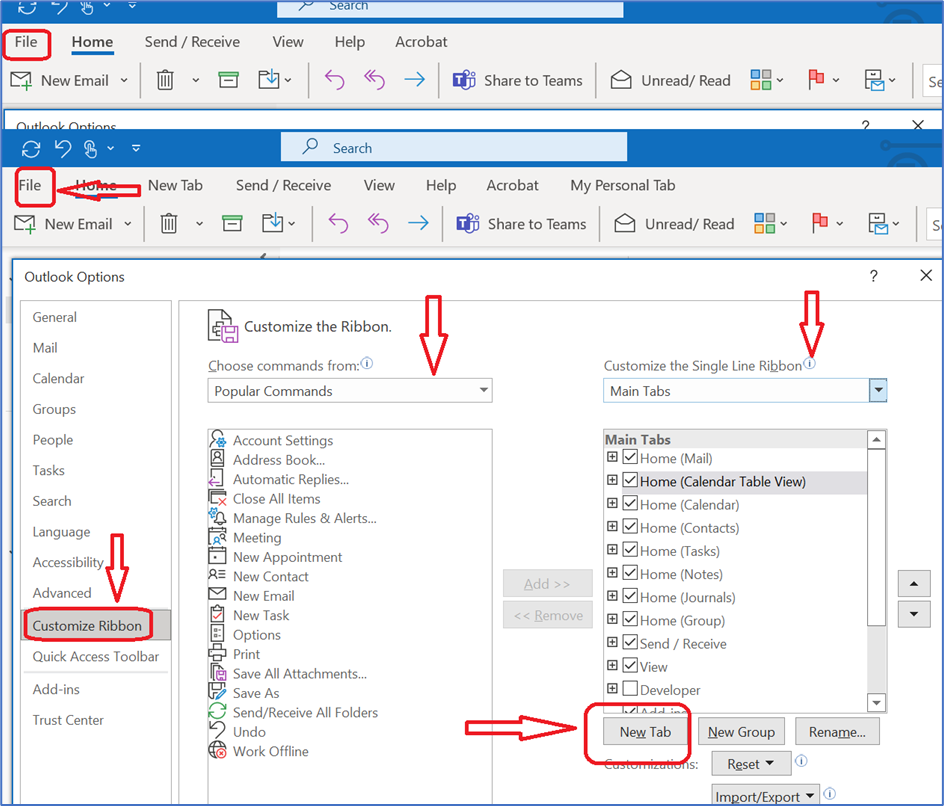The image size is (944, 806).
Task: Click Archive icon in background Outlook window
Action: click(x=228, y=79)
